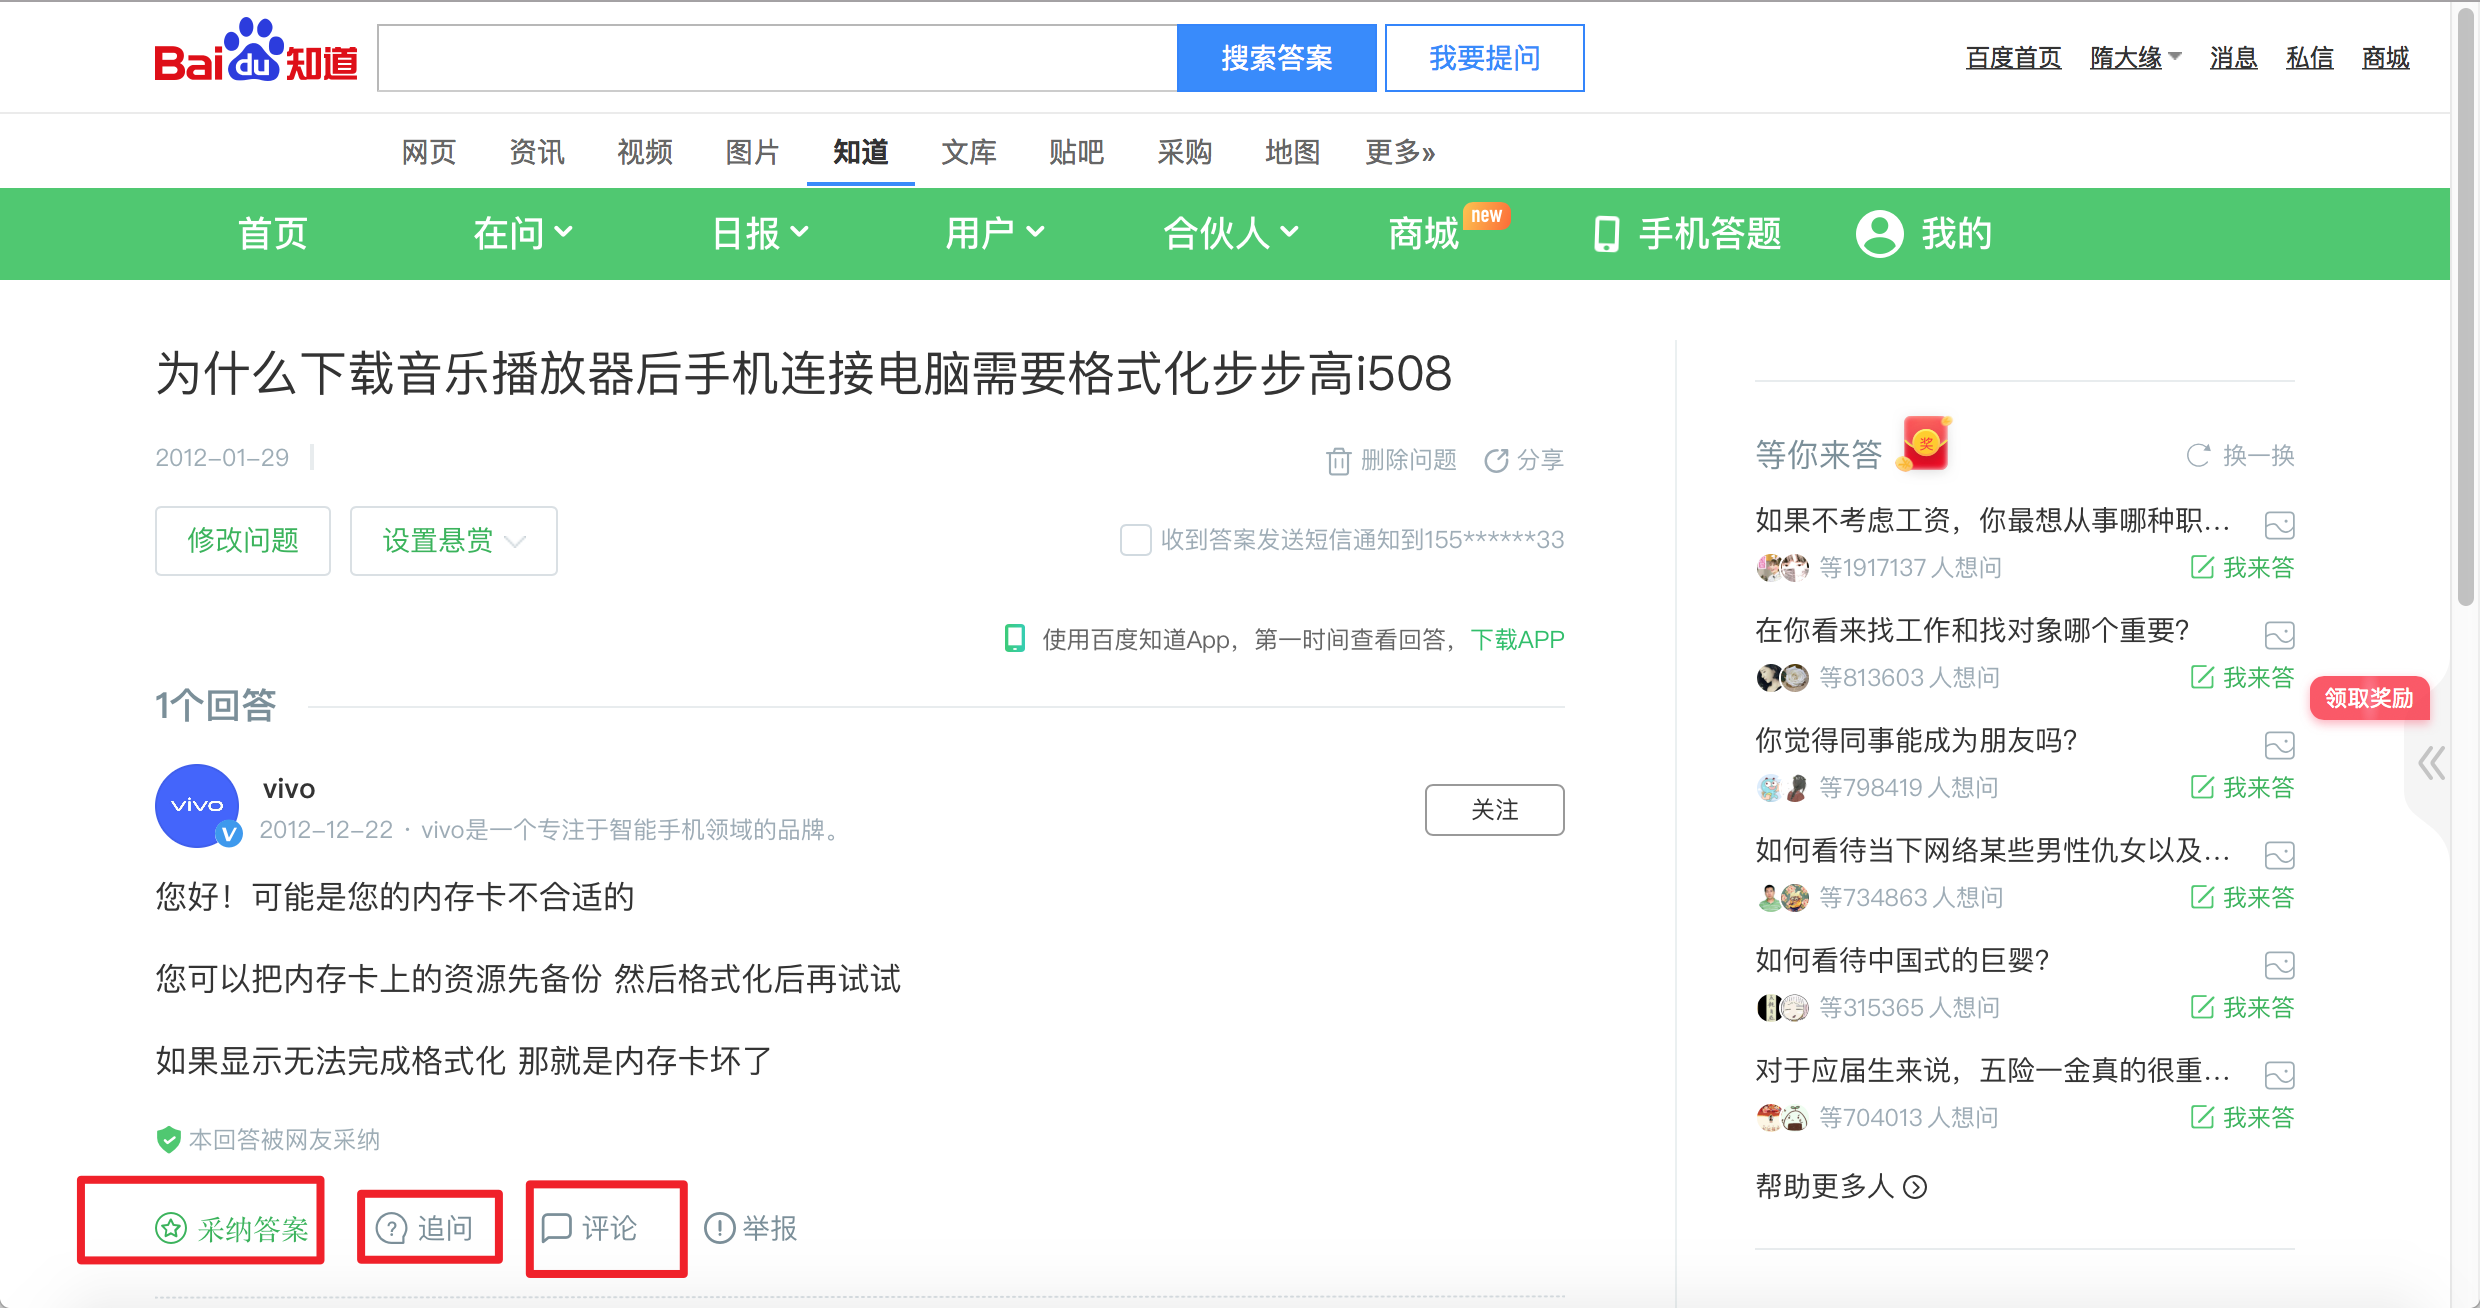Enable SMS notification for new answers
Image resolution: width=2480 pixels, height=1308 pixels.
coord(1135,539)
